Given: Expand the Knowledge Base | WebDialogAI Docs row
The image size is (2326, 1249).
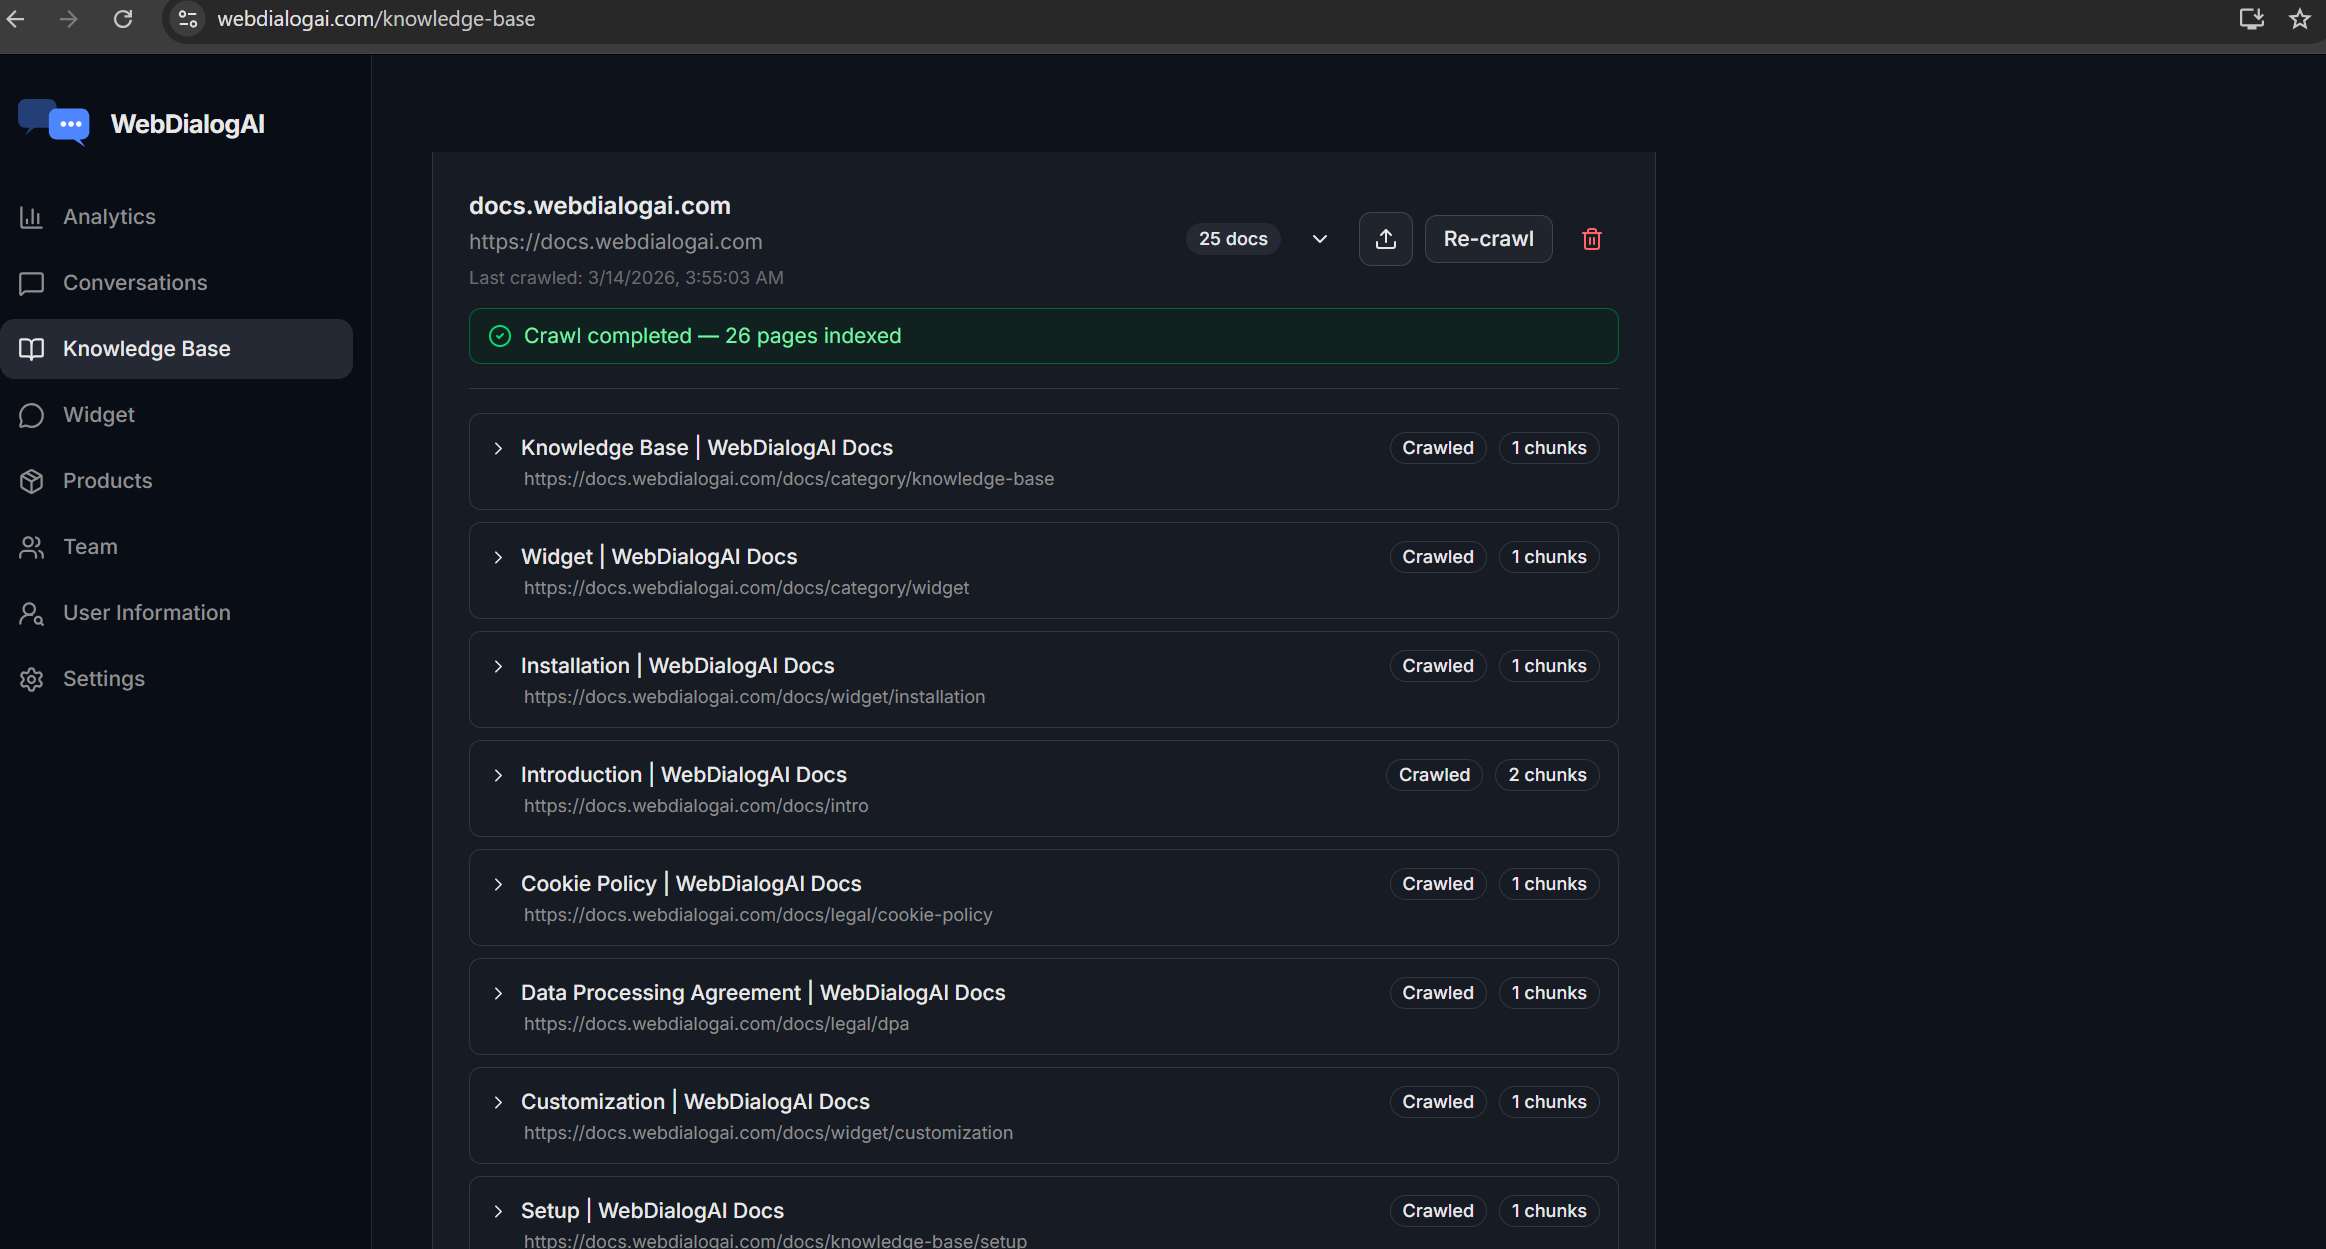Looking at the screenshot, I should (498, 449).
